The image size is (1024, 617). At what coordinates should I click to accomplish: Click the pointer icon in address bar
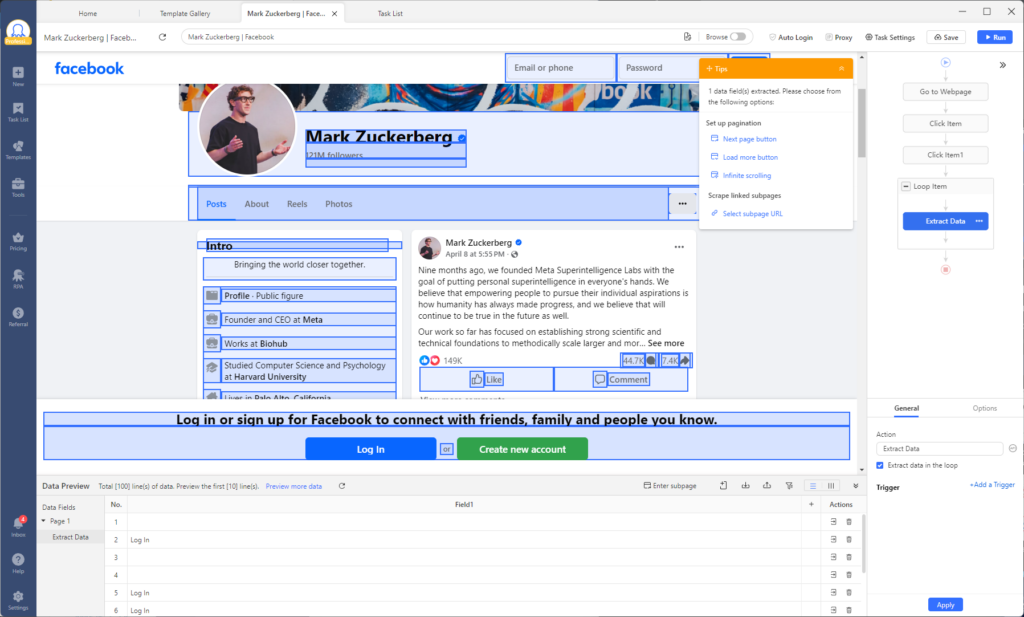click(687, 37)
